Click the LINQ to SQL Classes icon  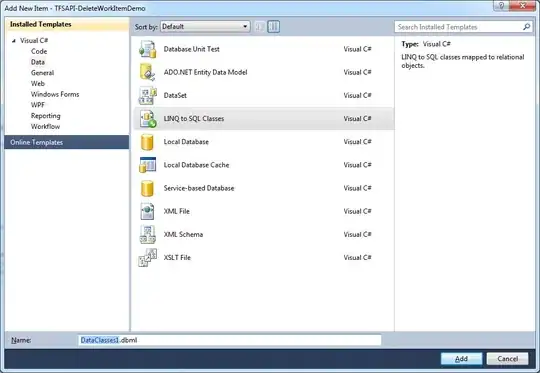[148, 118]
